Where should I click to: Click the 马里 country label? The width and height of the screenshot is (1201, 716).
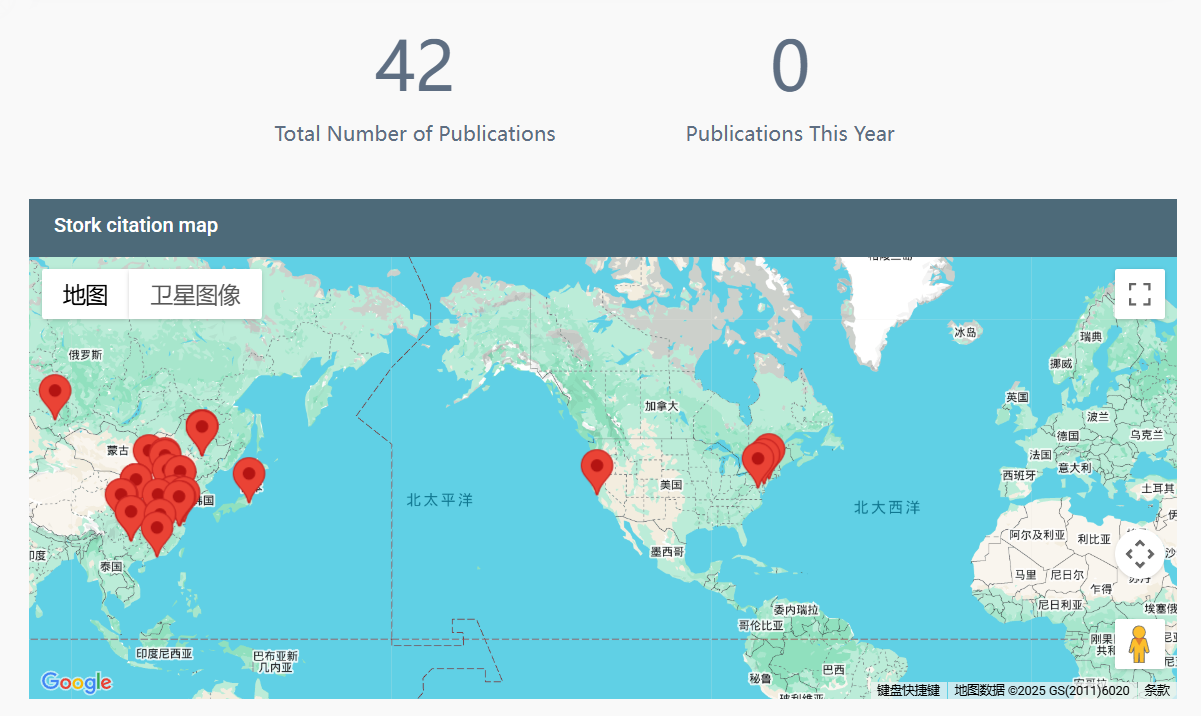tap(1026, 575)
